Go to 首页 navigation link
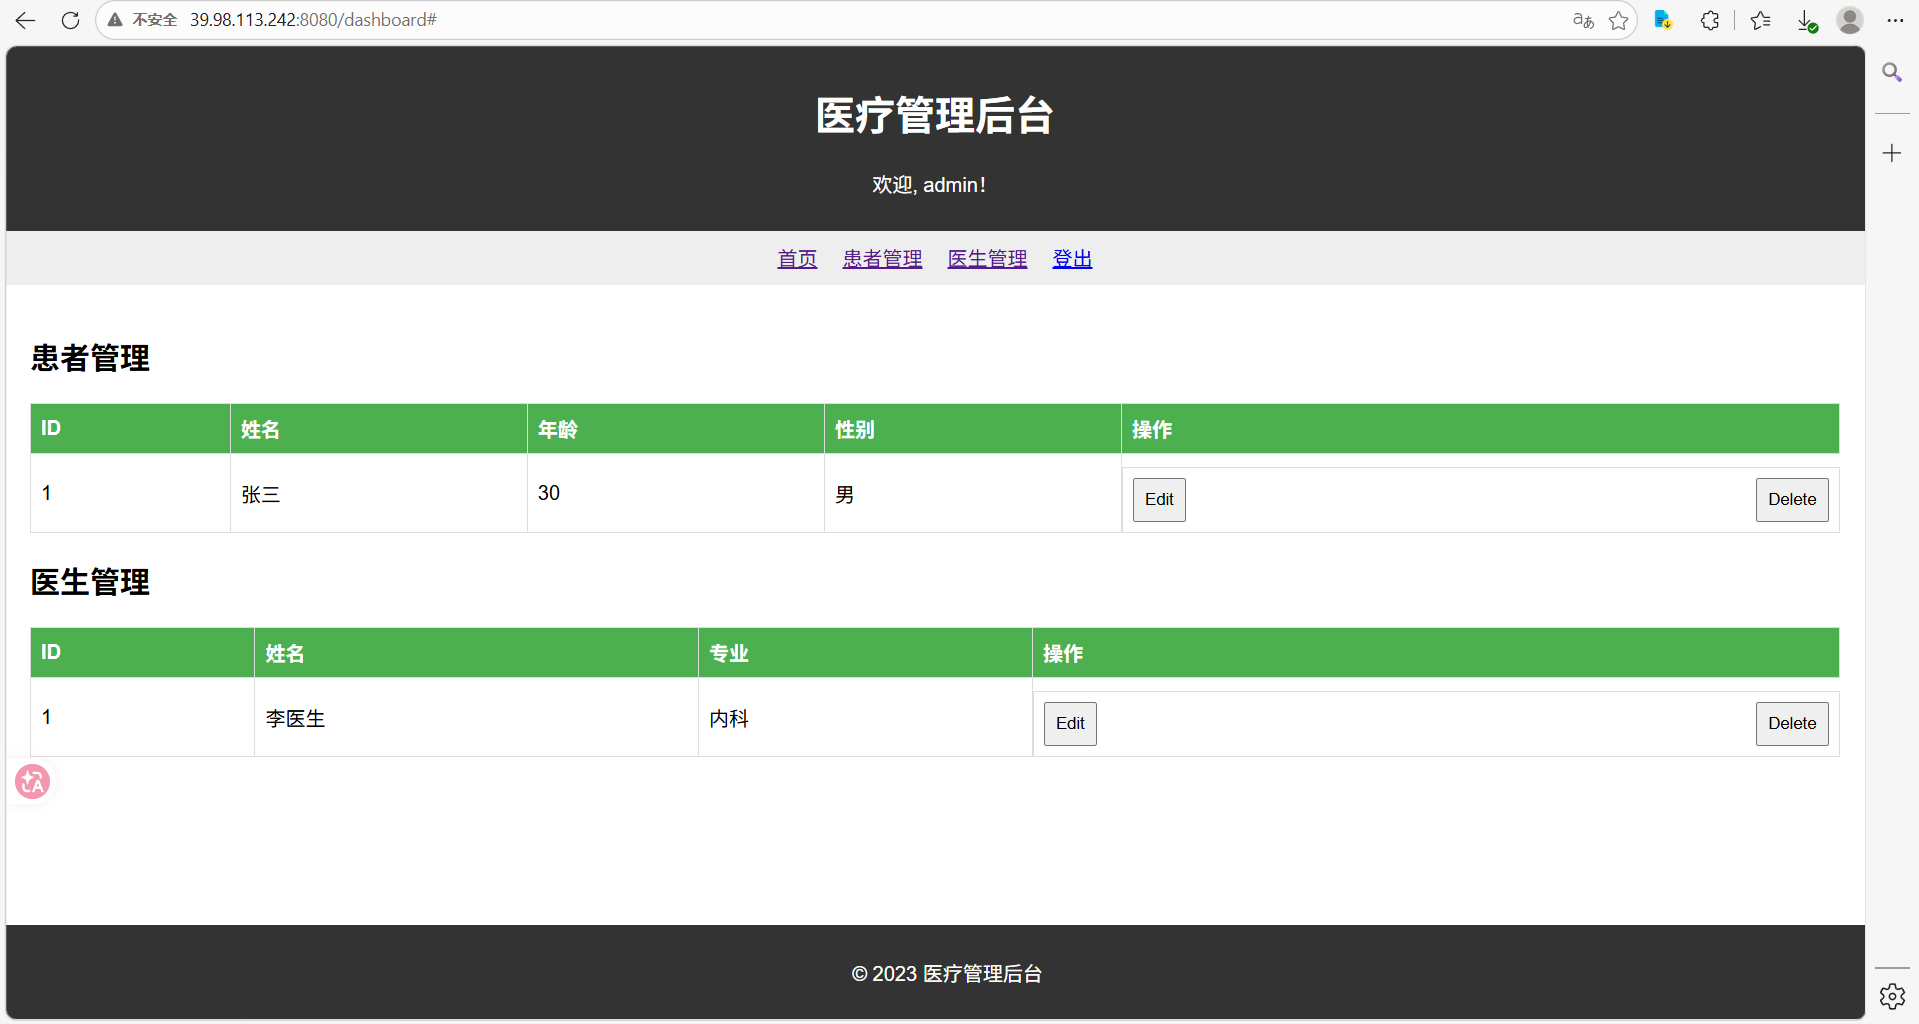The width and height of the screenshot is (1919, 1024). [797, 259]
